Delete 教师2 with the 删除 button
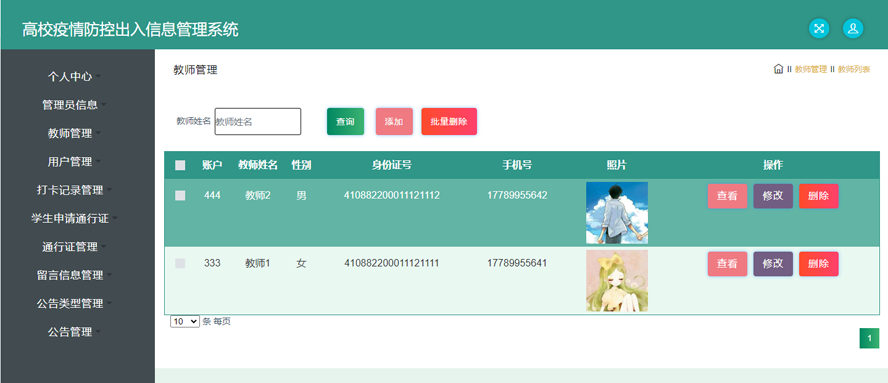Image resolution: width=888 pixels, height=383 pixels. click(x=819, y=196)
